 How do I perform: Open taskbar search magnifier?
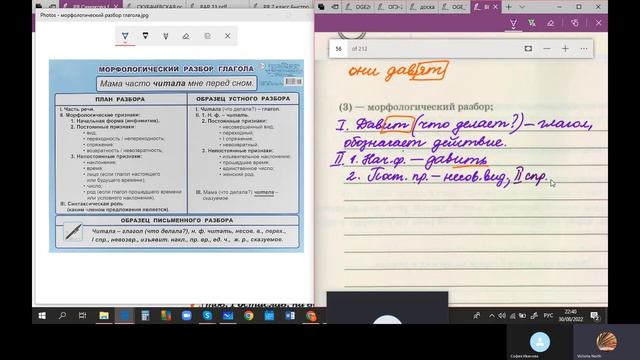click(x=62, y=316)
